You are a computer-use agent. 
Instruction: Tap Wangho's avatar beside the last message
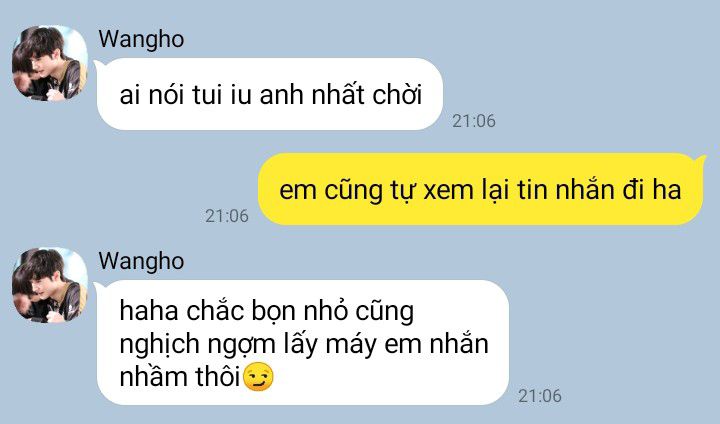(50, 285)
